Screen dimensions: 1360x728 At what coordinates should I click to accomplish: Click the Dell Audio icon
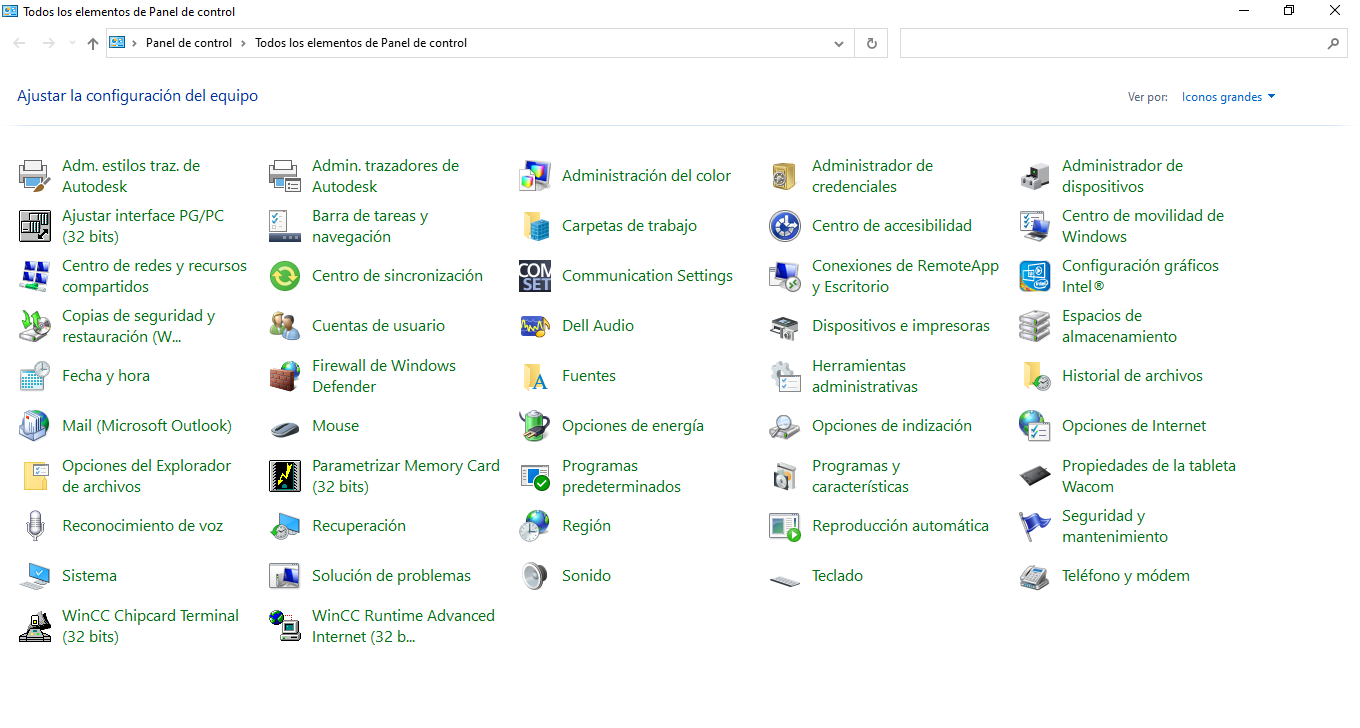coord(535,326)
